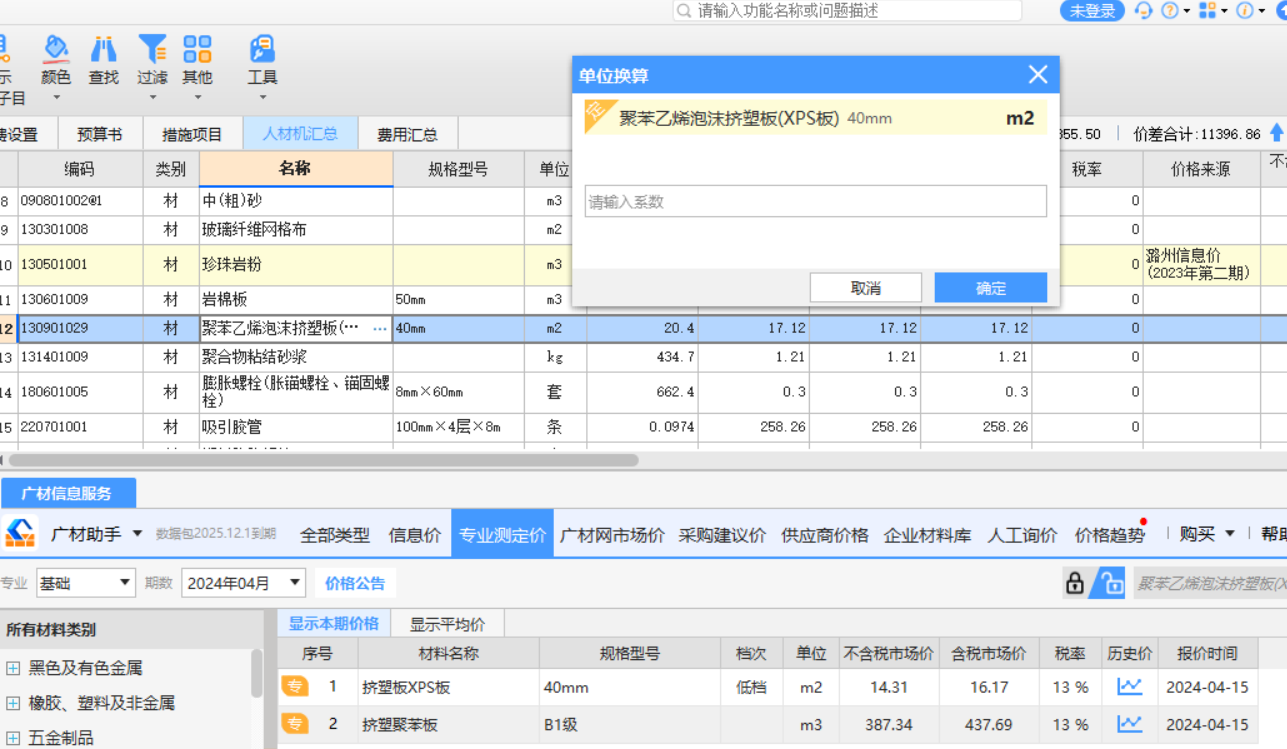The height and width of the screenshot is (749, 1287).
Task: Click the 请输入系数 coefficient input field
Action: 816,201
